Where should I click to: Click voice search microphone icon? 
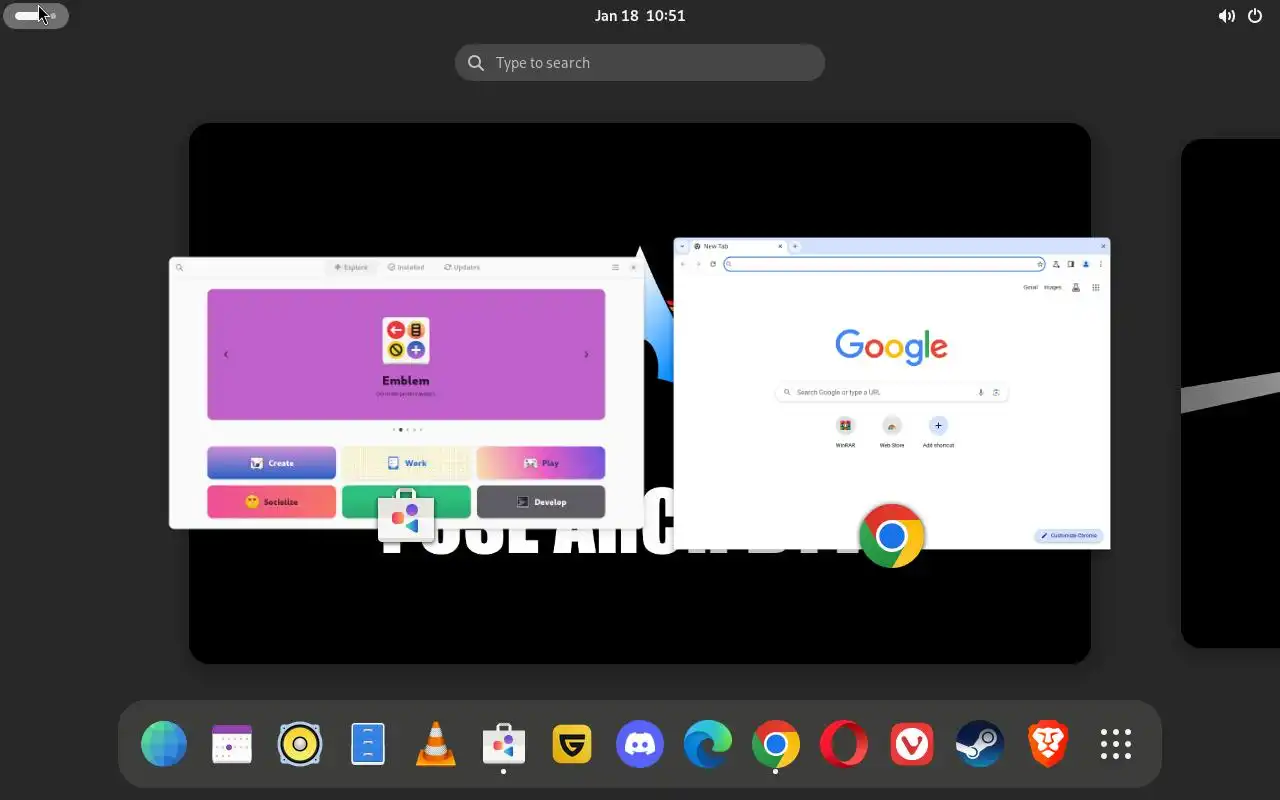click(981, 392)
